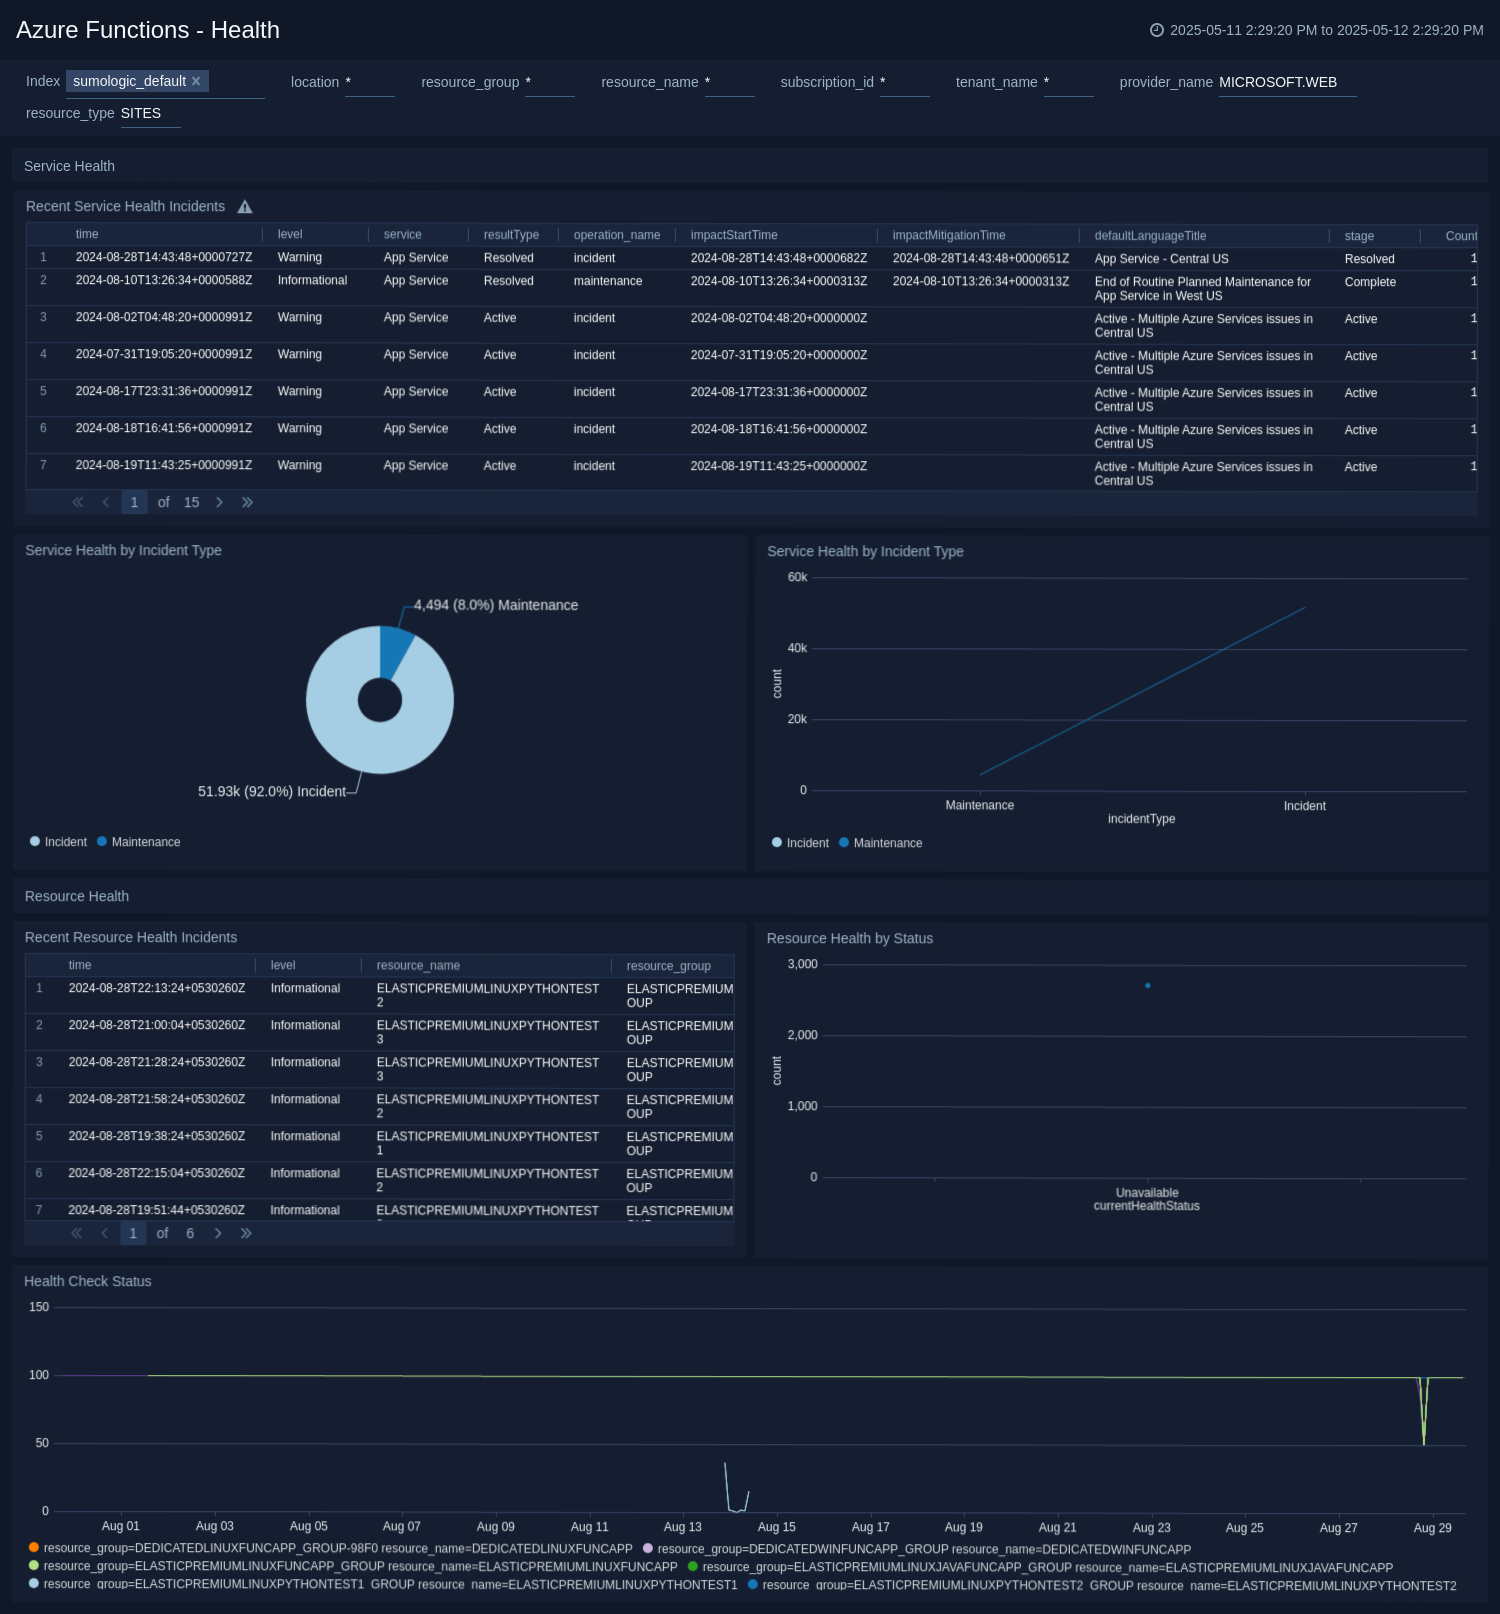
Task: Click the Unavailable data point in status chart
Action: [x=1147, y=985]
